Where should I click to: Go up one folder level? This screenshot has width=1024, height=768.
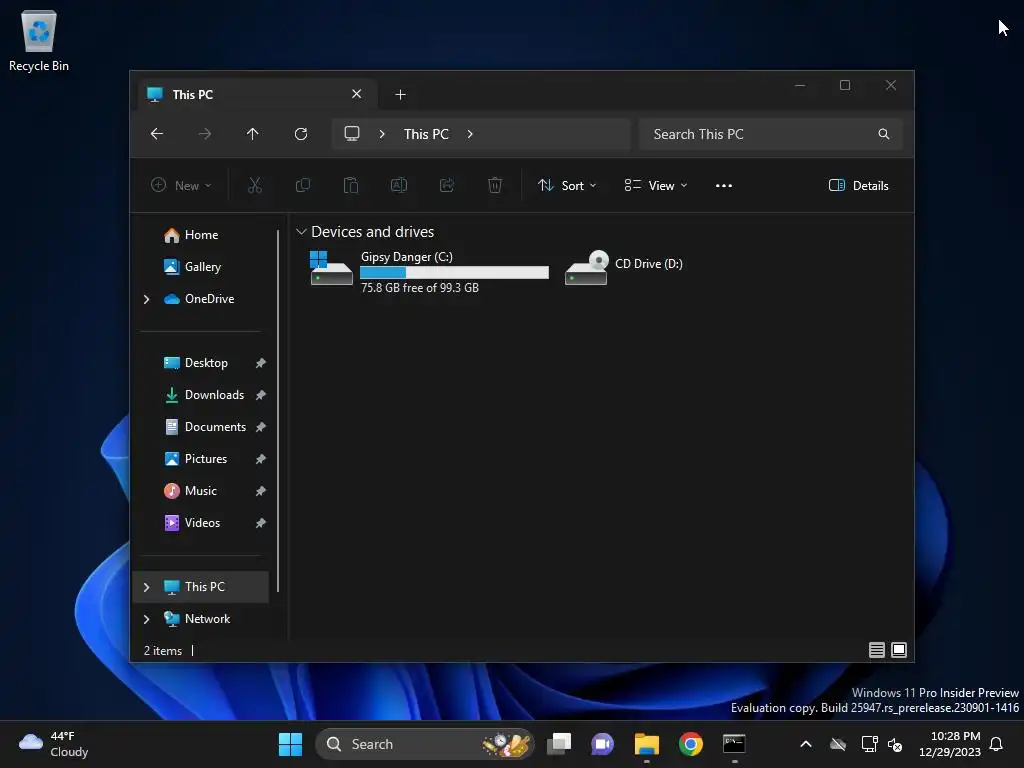253,134
